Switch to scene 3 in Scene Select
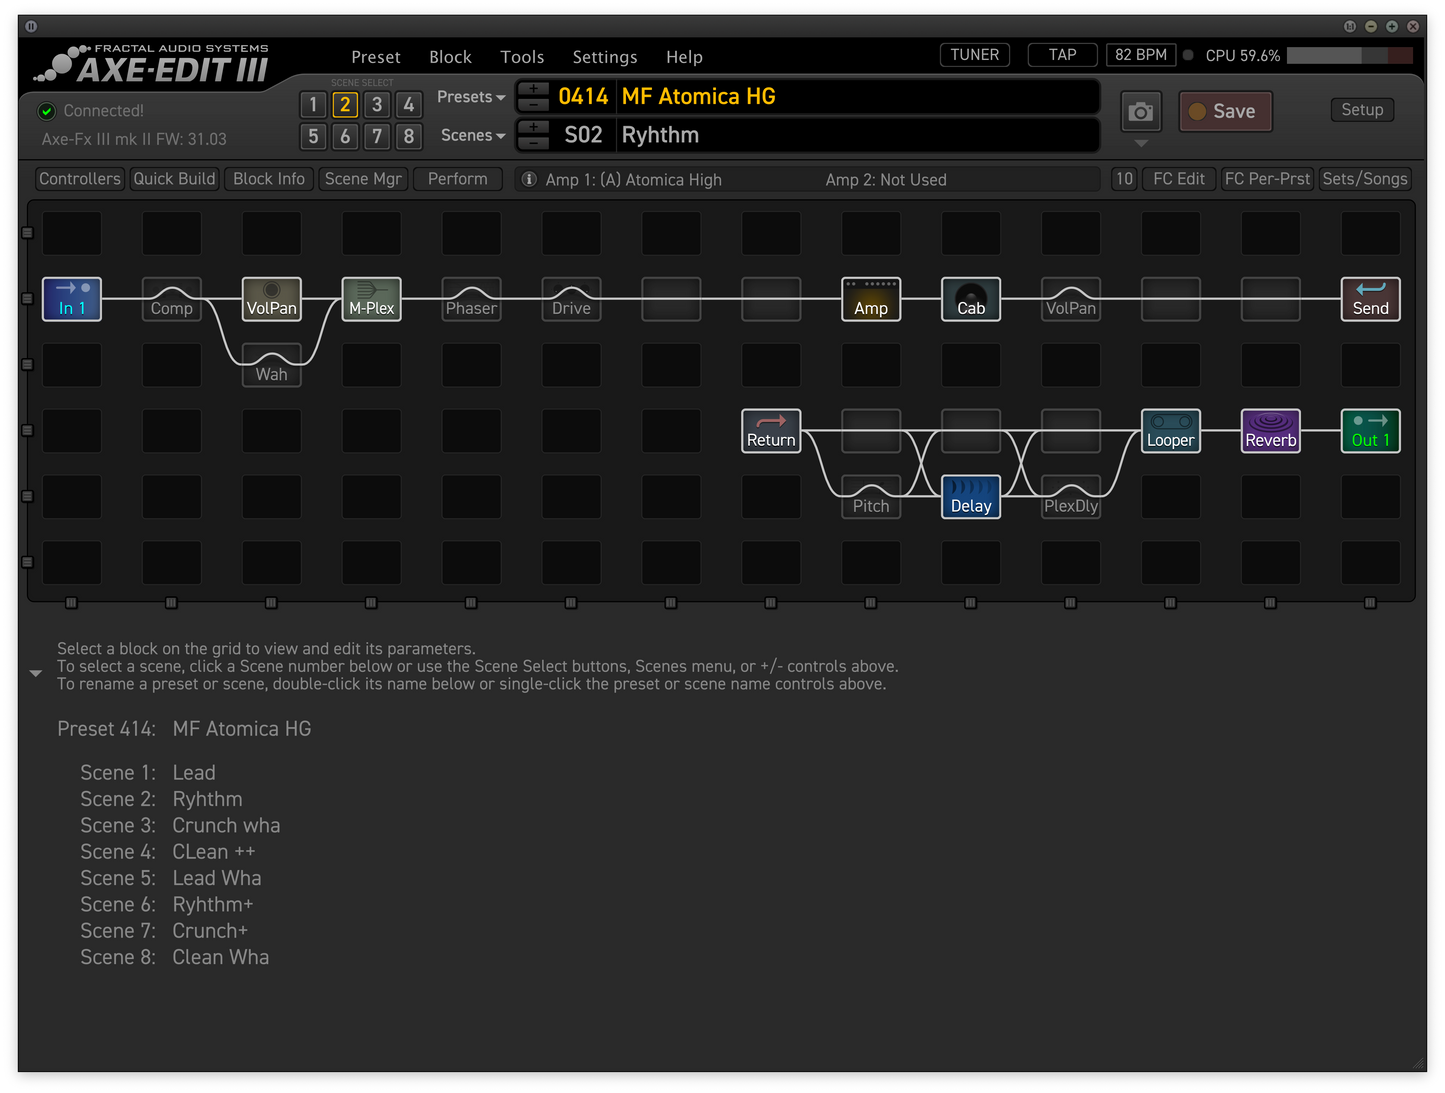 [377, 105]
